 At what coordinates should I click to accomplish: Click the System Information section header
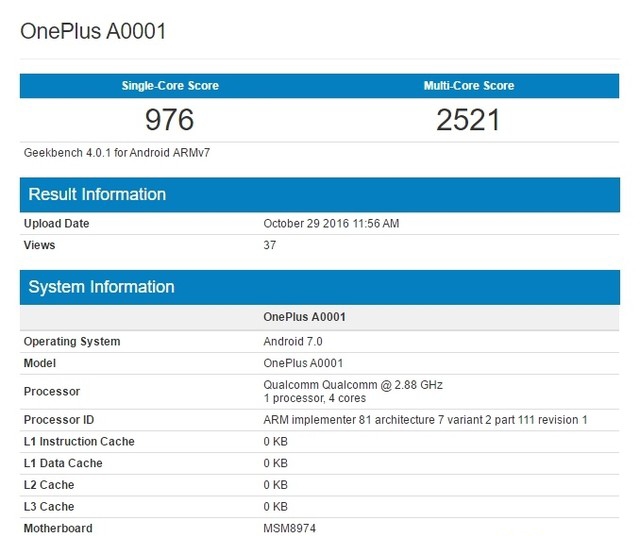tap(101, 287)
